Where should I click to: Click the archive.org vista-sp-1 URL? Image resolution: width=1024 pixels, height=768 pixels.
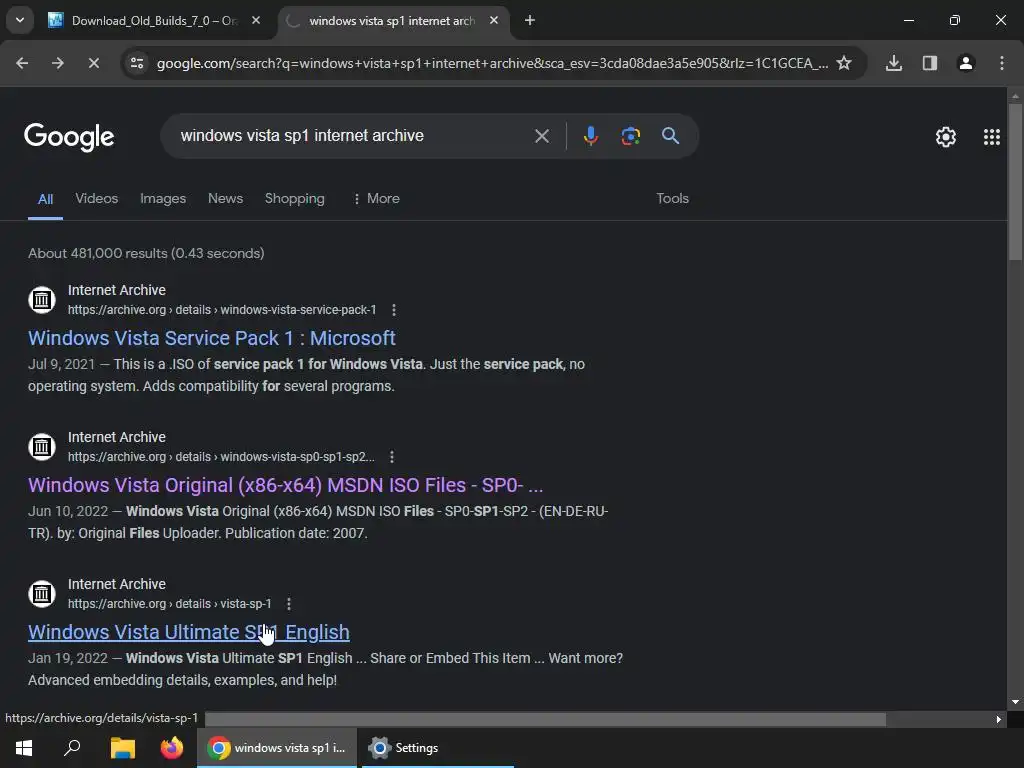point(170,604)
